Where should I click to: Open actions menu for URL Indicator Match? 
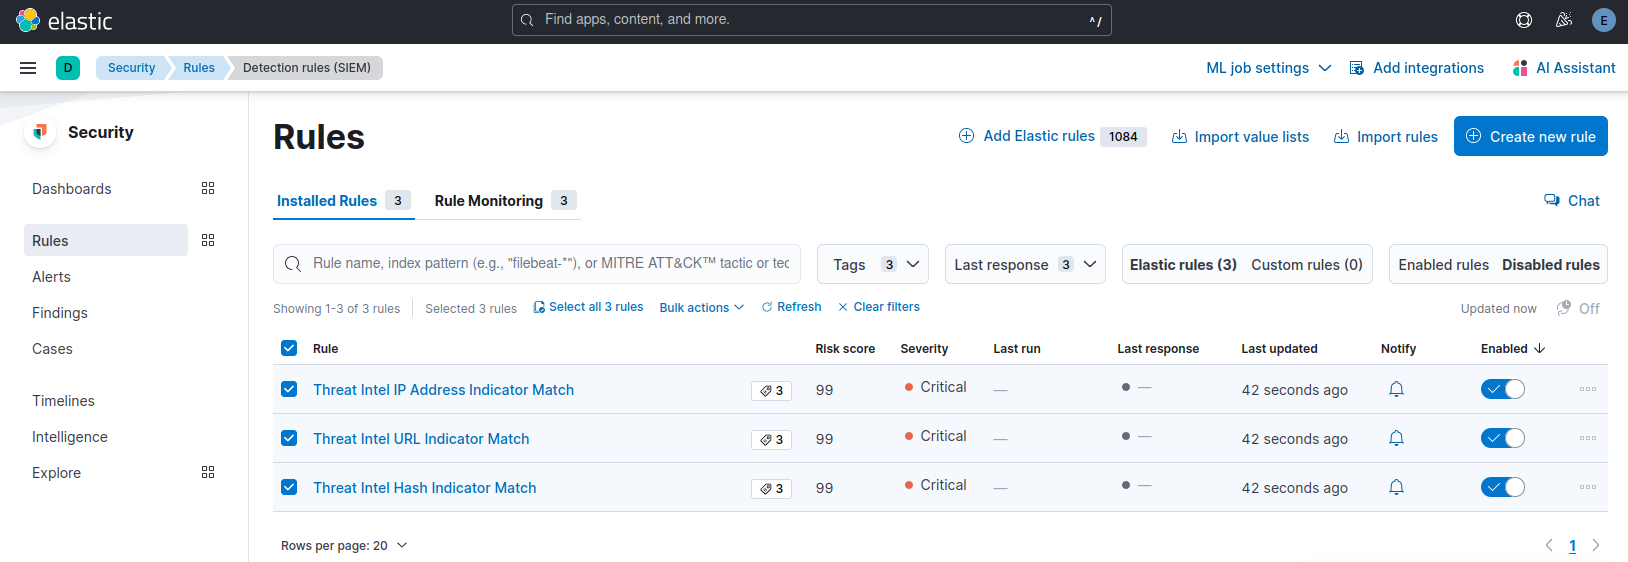(x=1588, y=438)
